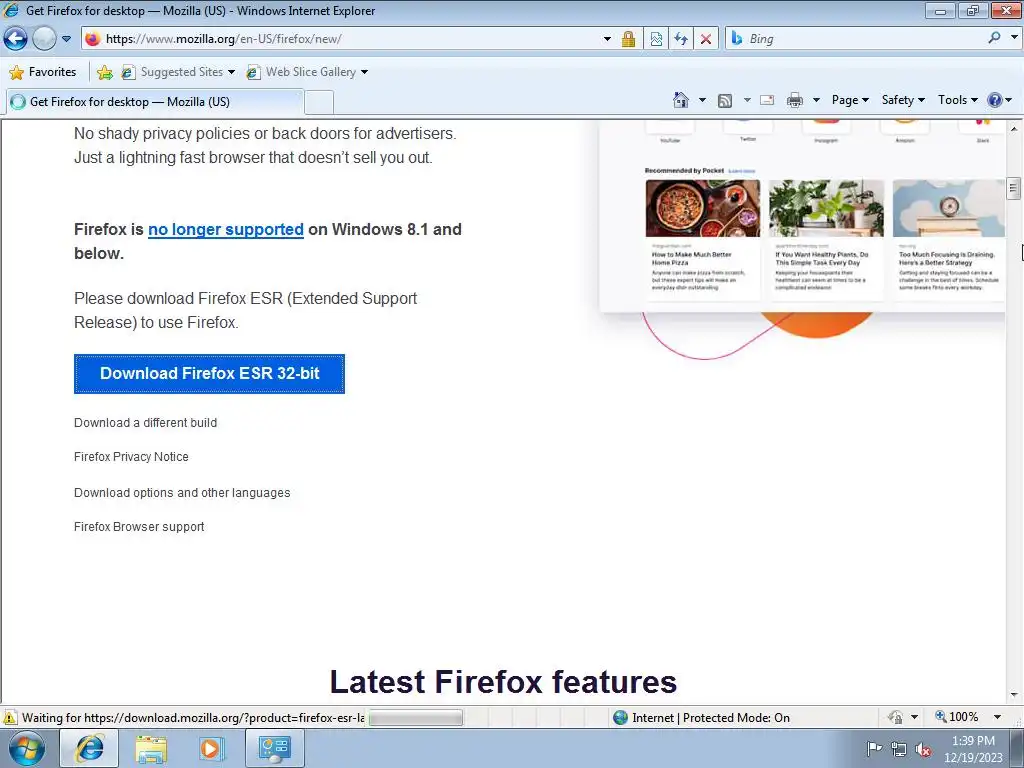Click the search magnifier icon
This screenshot has width=1024, height=768.
994,38
